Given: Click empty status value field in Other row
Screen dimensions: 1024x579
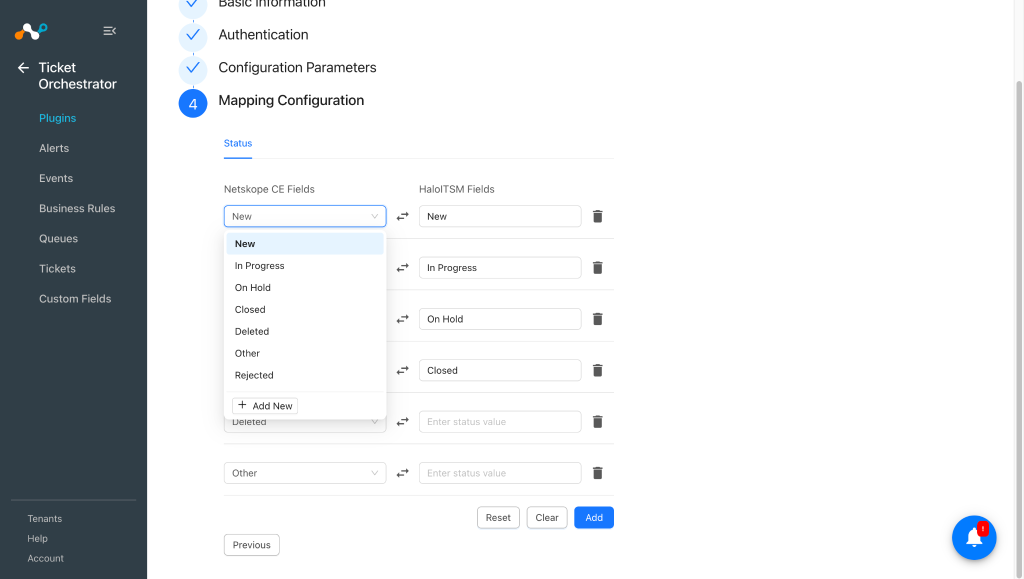Looking at the screenshot, I should (x=500, y=473).
